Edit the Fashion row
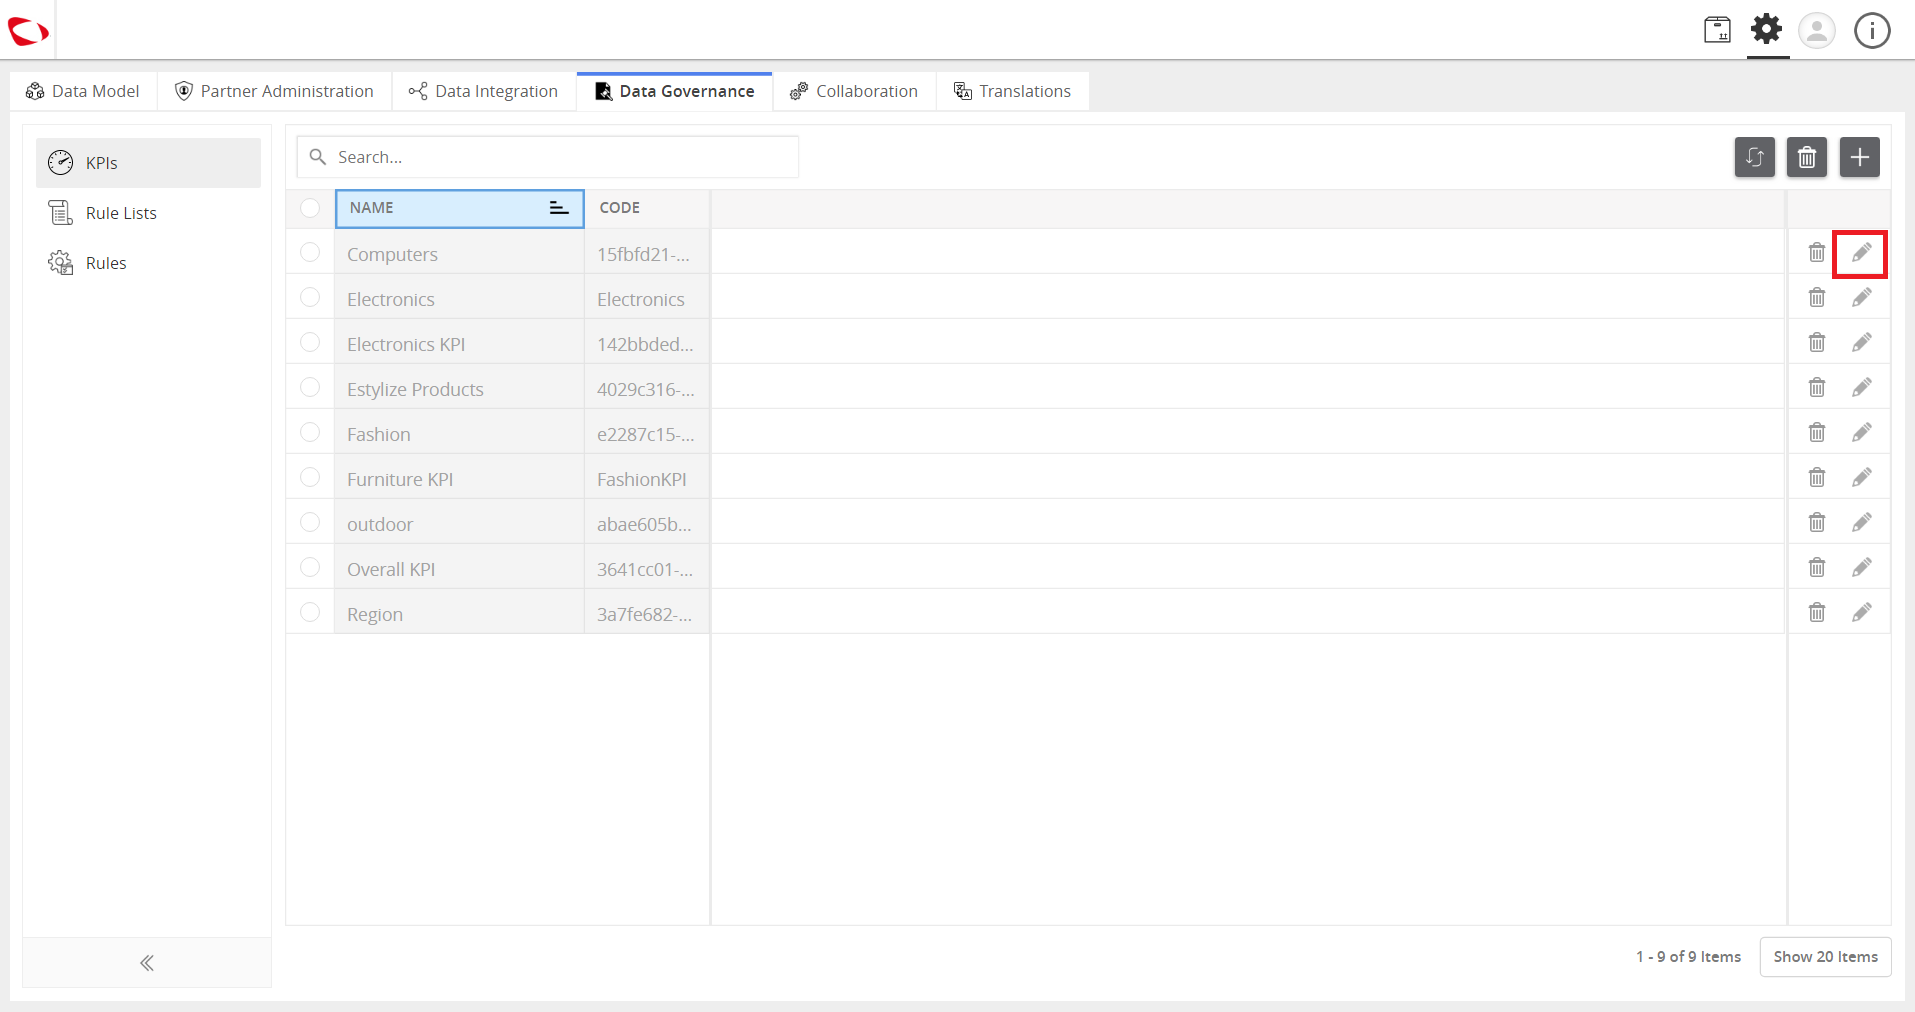Image resolution: width=1915 pixels, height=1012 pixels. pyautogui.click(x=1861, y=433)
